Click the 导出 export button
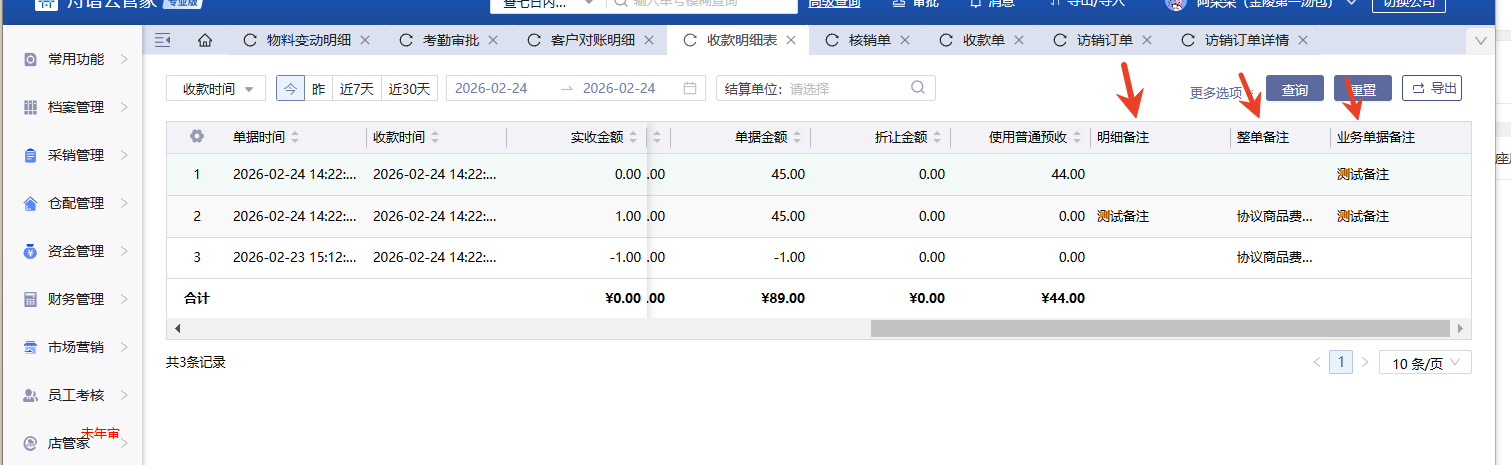This screenshot has width=1511, height=465. 1432,88
